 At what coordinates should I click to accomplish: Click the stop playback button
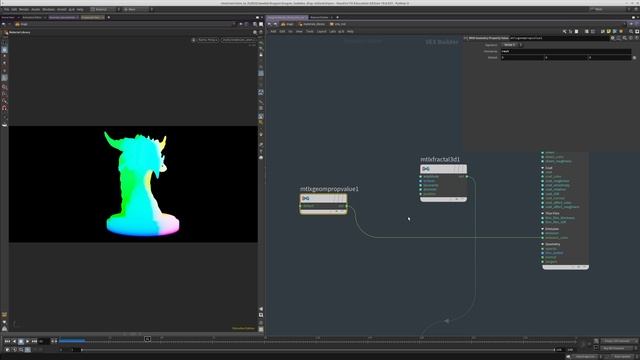(x=21, y=341)
